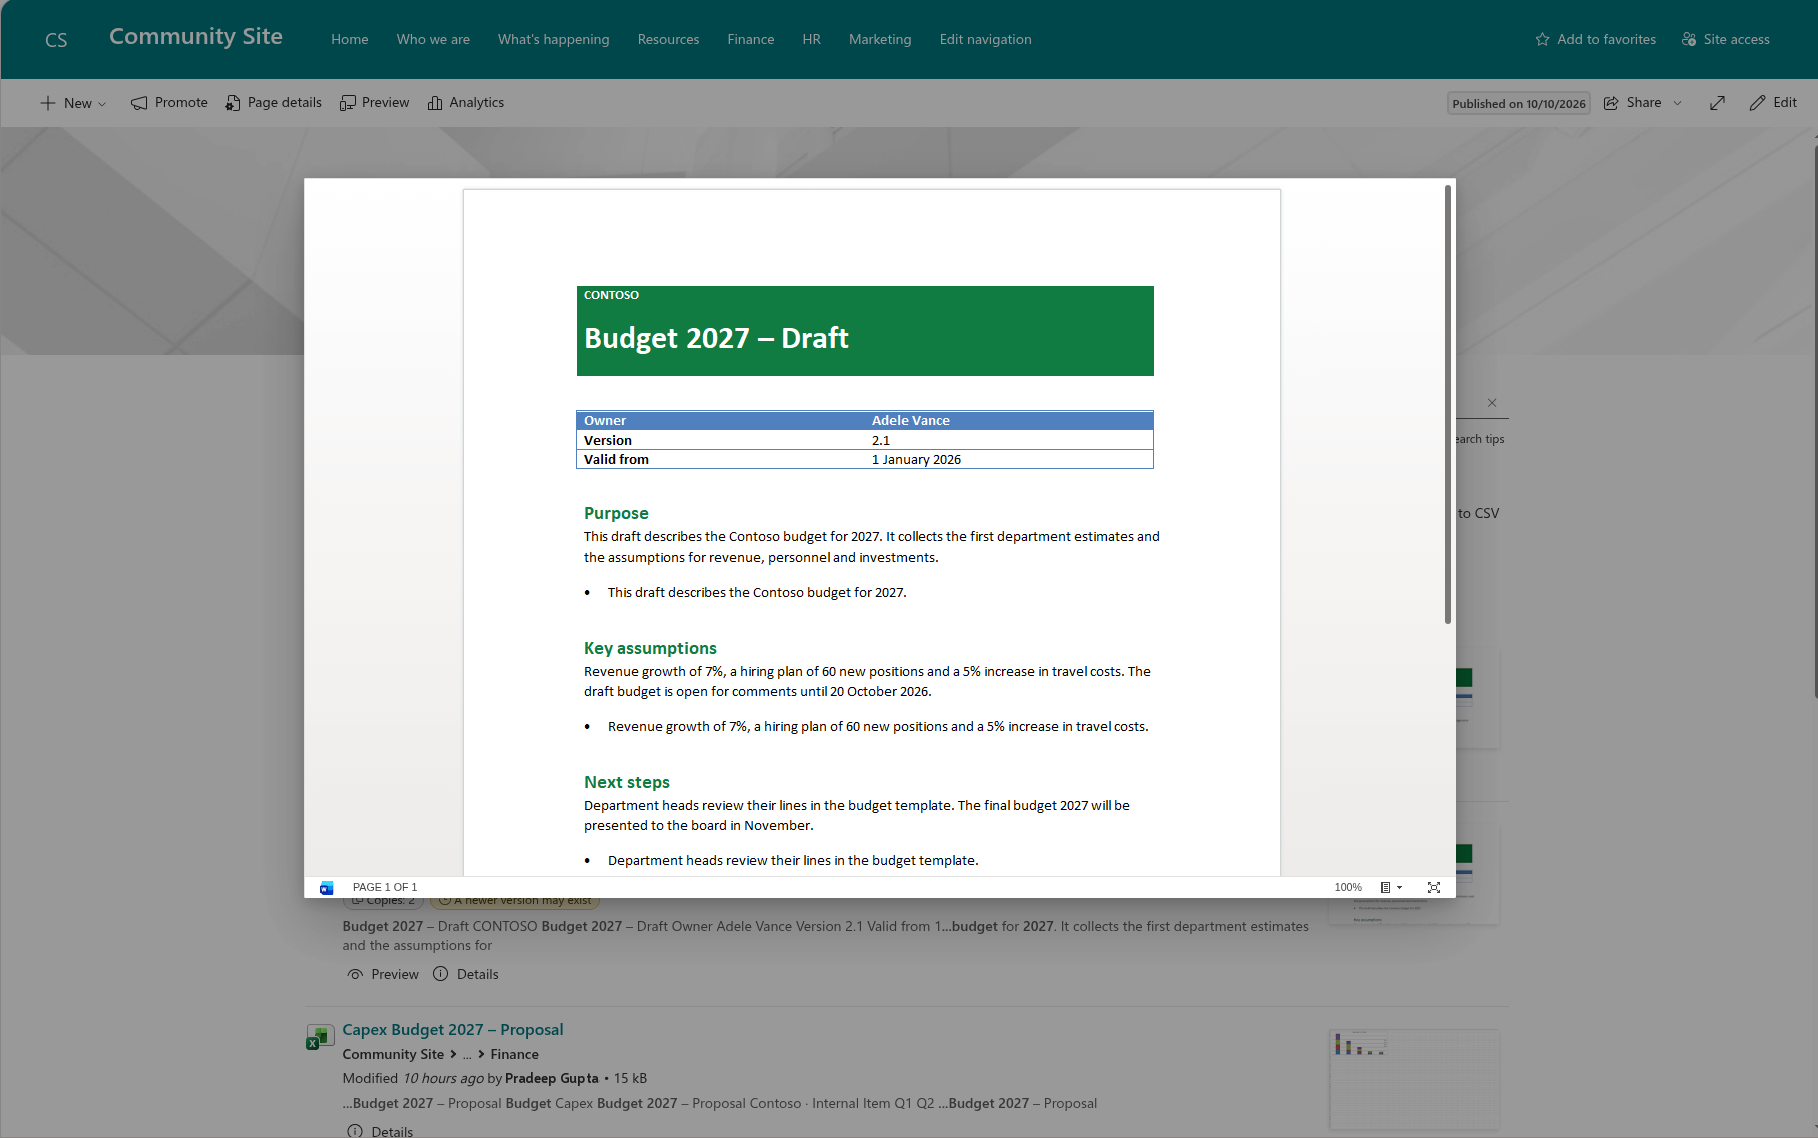Open the Resources navigation item

point(668,39)
